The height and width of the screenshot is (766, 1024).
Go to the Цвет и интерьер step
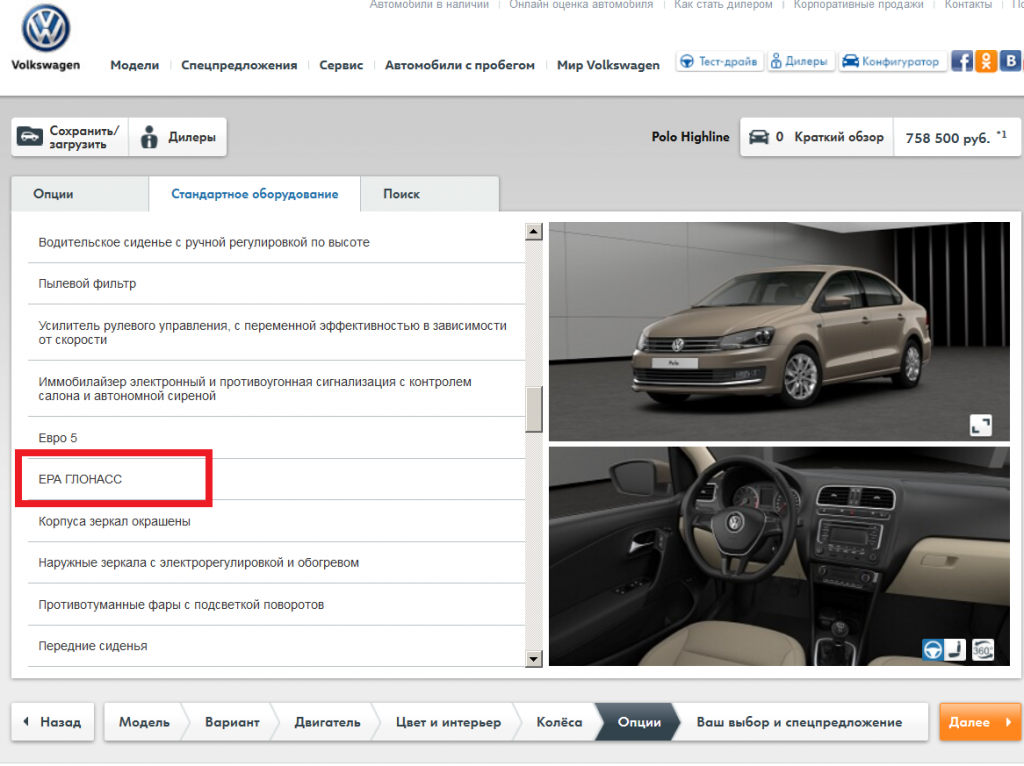(448, 722)
